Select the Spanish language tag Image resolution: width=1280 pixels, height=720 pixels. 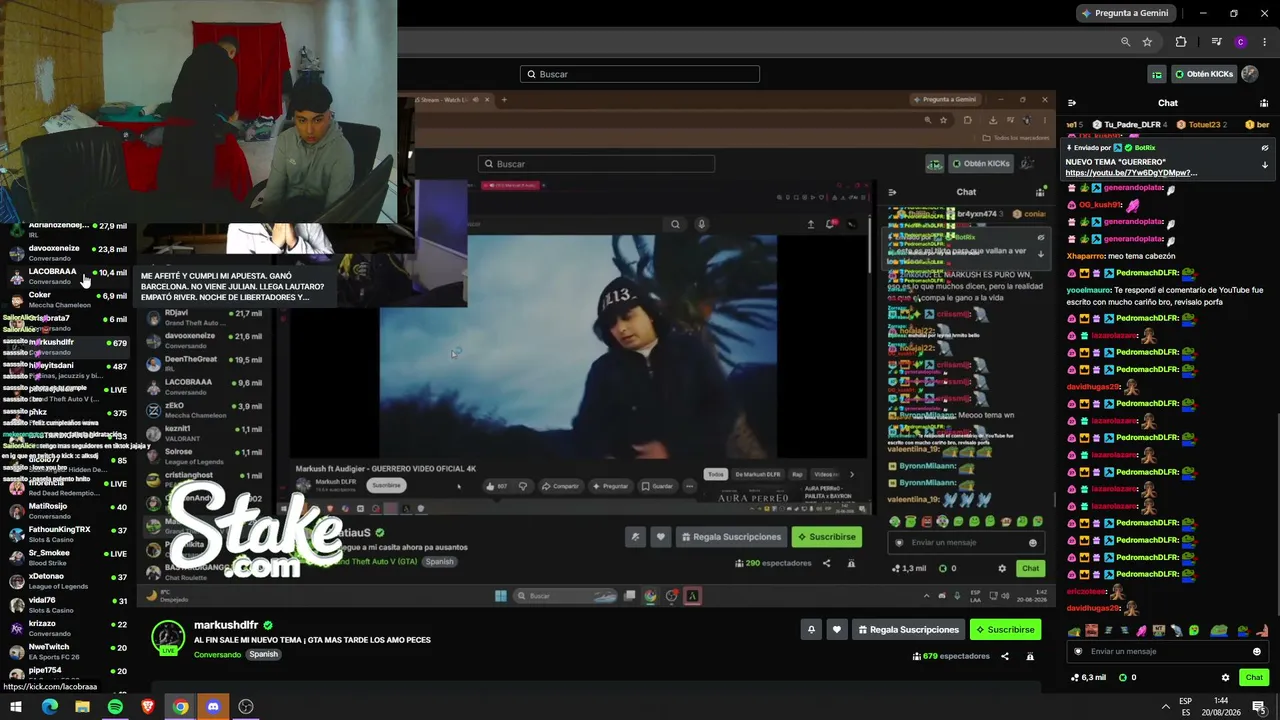[263, 654]
